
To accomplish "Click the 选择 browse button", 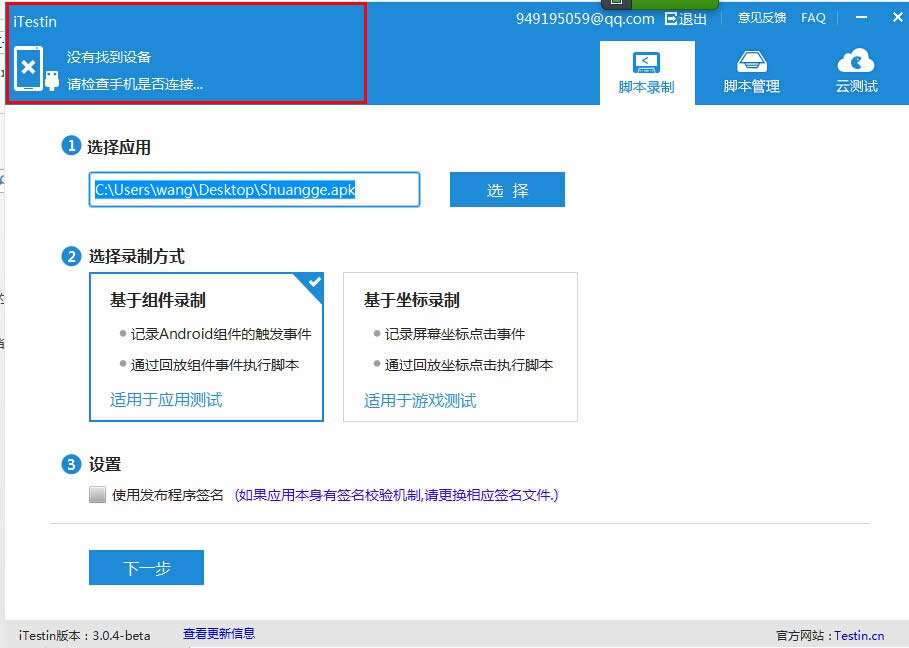I will (507, 190).
